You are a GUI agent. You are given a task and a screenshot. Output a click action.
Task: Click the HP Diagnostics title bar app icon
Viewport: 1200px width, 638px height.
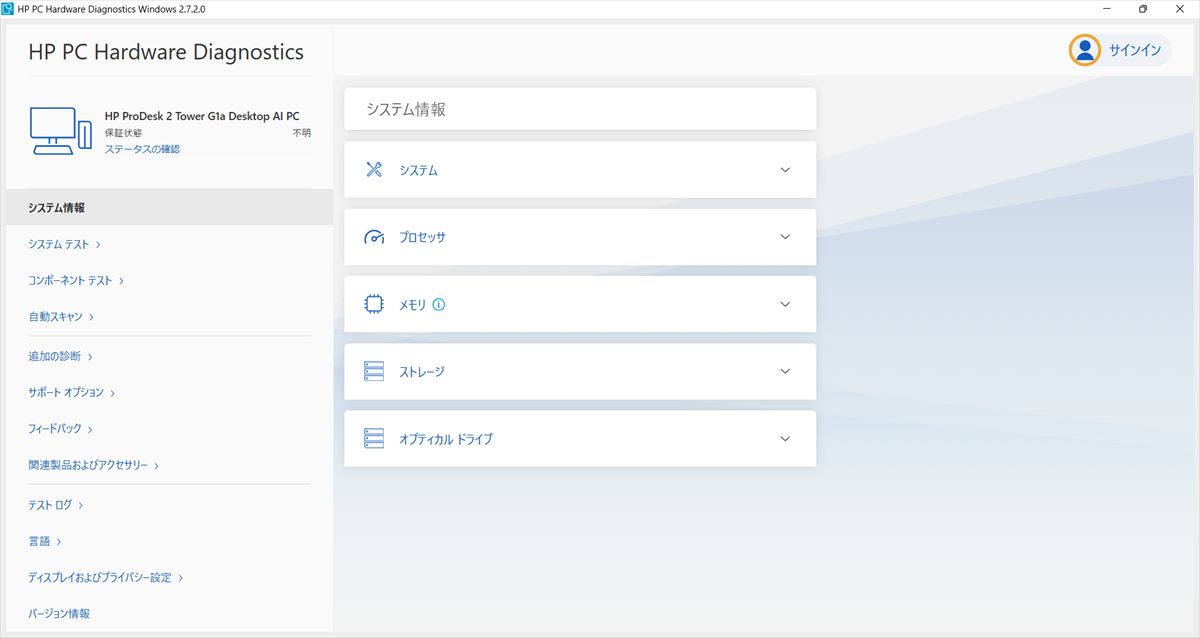pos(8,9)
